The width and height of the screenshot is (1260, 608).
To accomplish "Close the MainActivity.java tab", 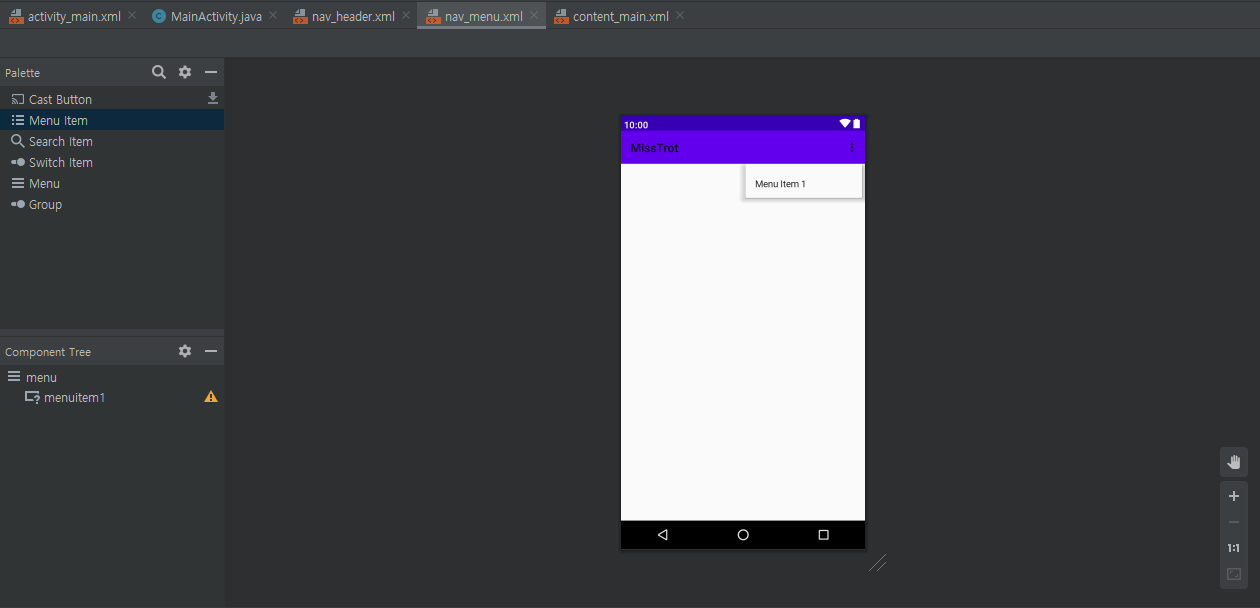I will (273, 16).
